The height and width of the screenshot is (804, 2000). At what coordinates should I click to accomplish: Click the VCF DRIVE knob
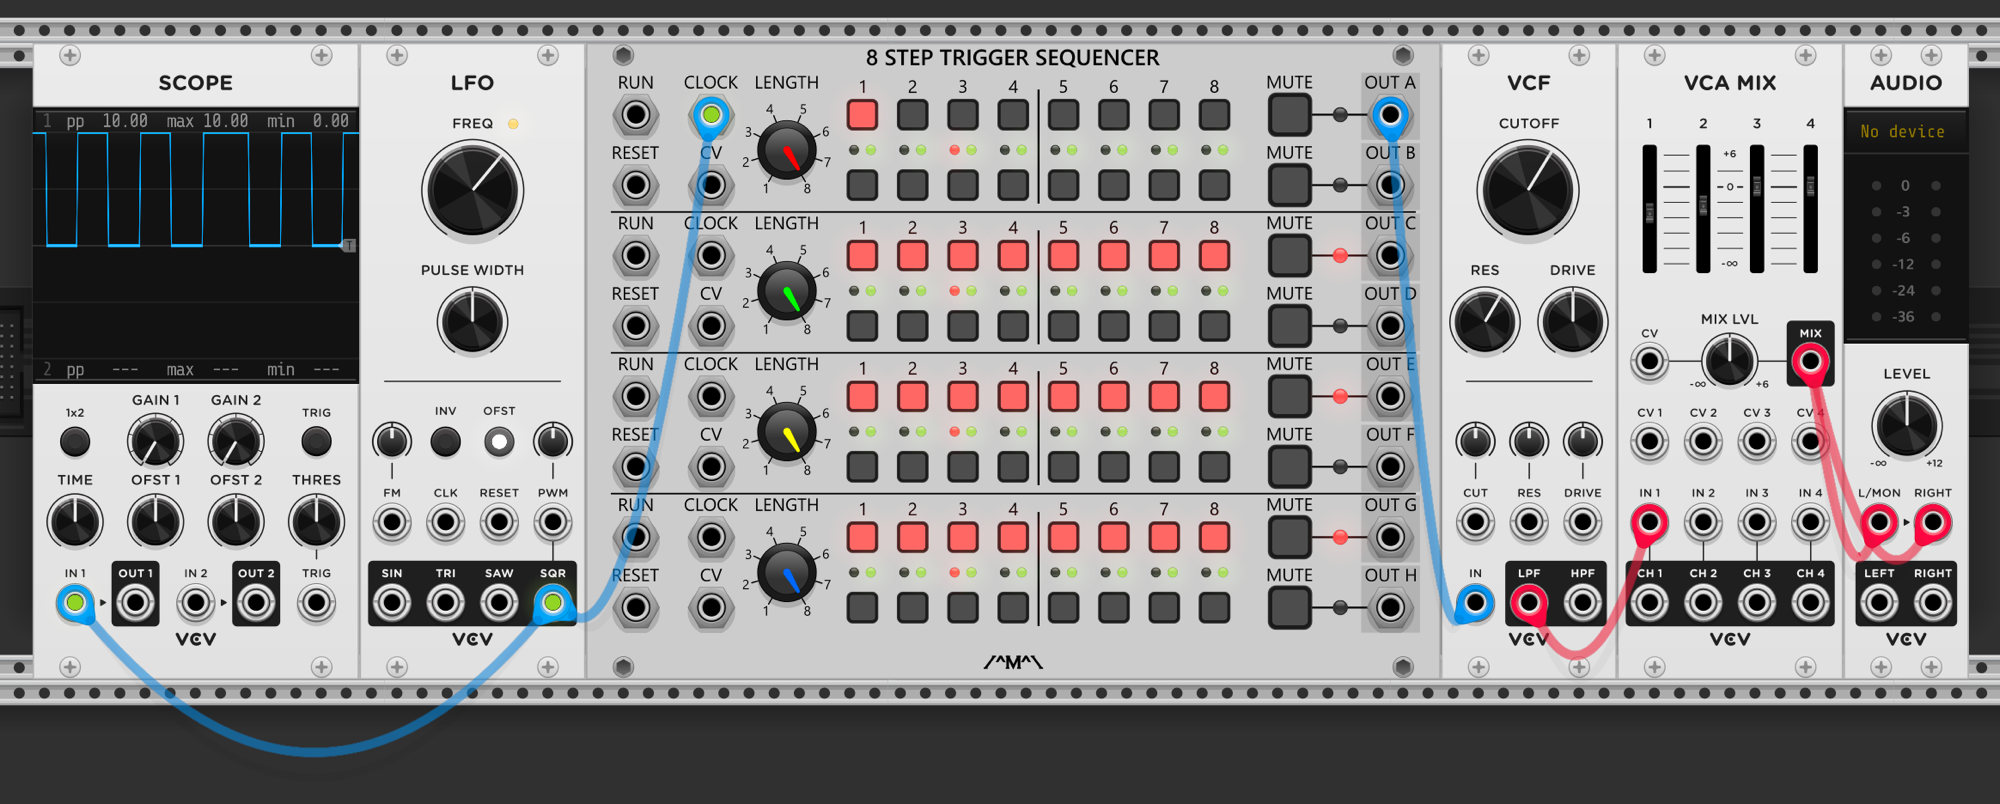coord(1572,322)
